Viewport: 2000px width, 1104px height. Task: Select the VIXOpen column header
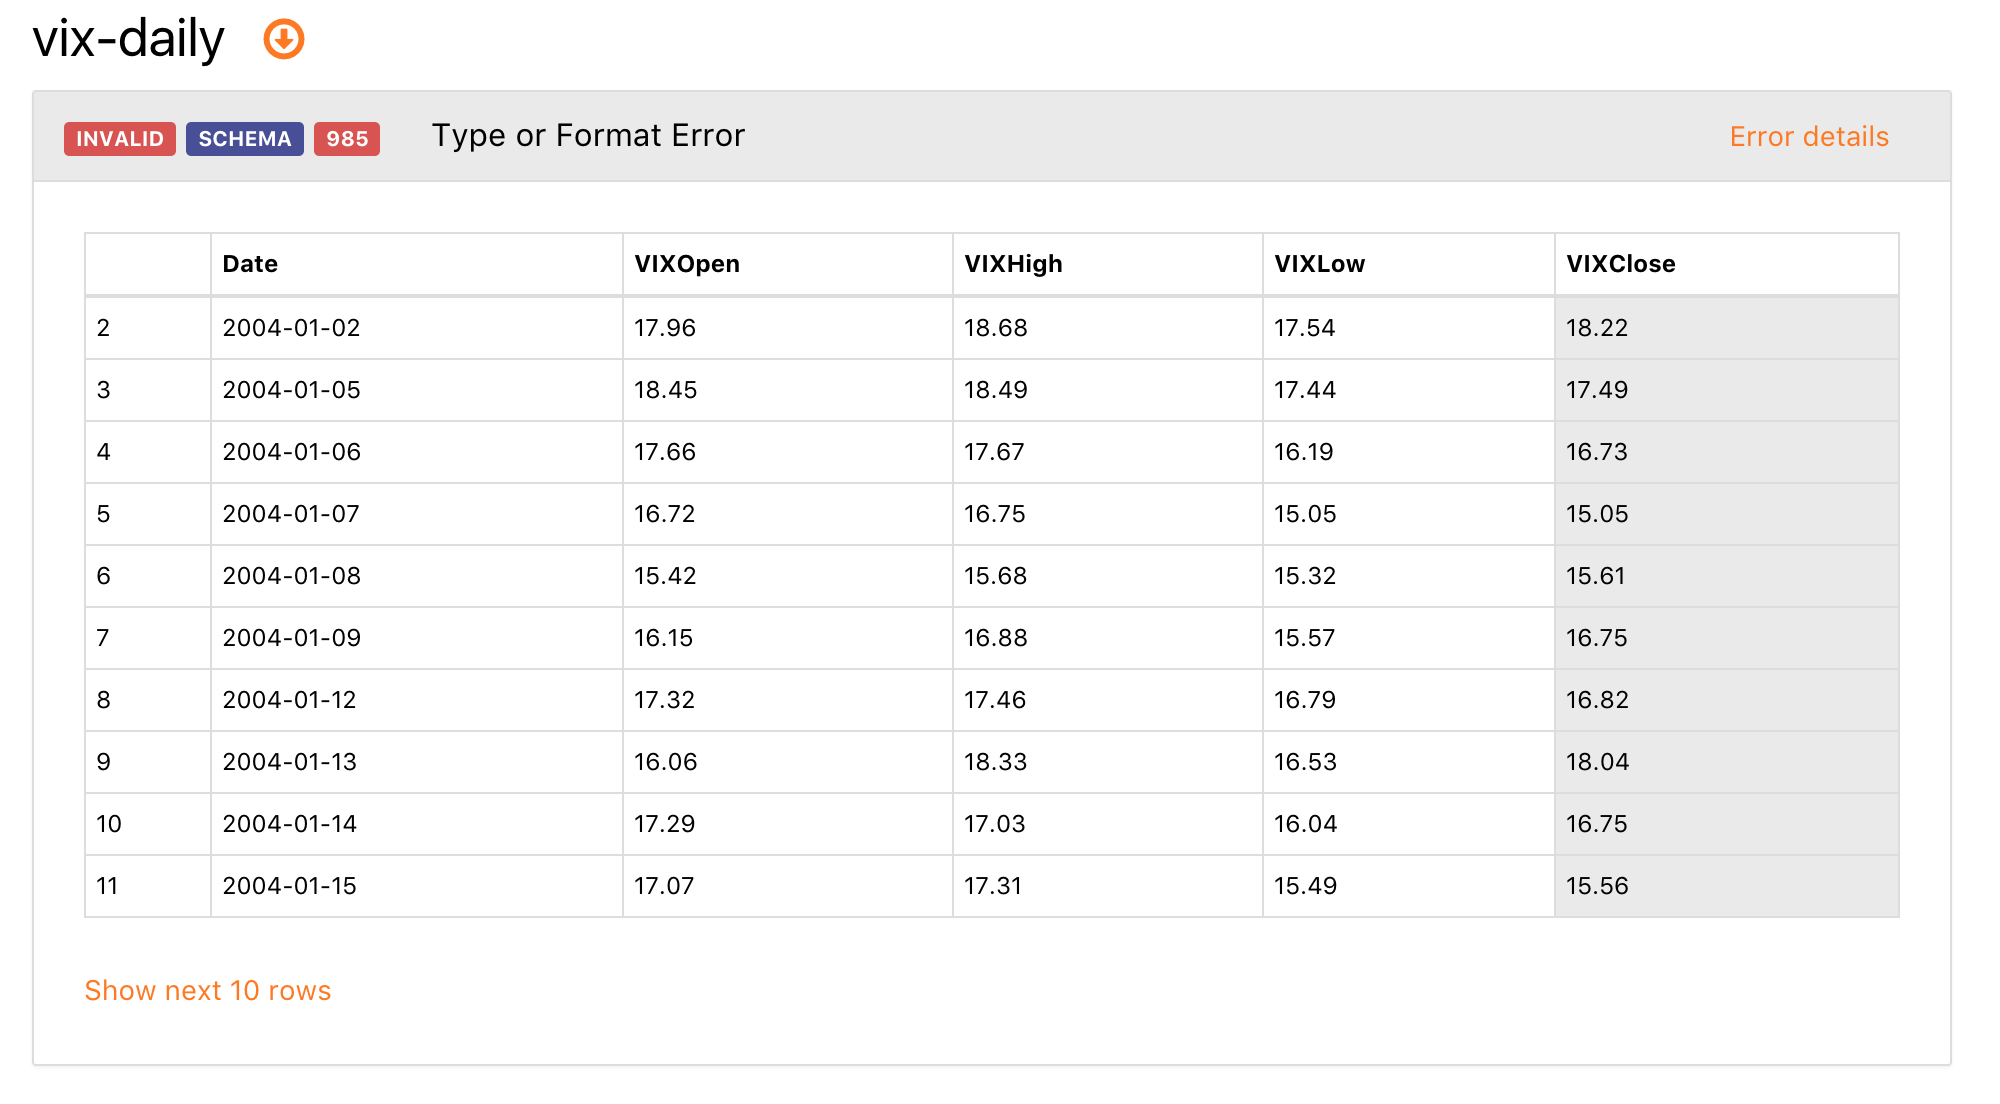tap(788, 264)
